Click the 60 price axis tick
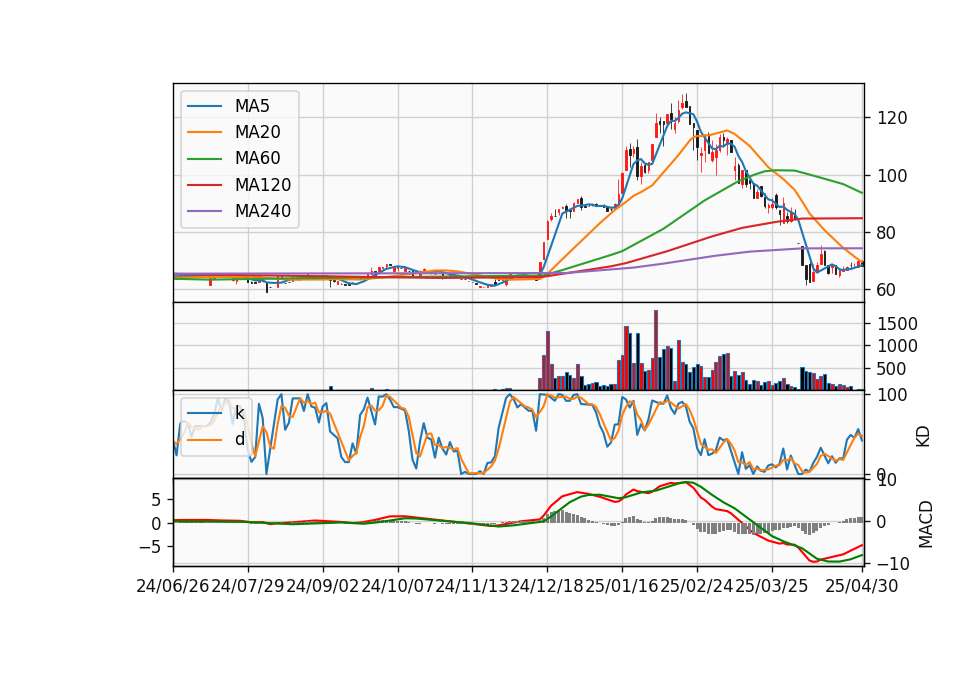Viewport: 960px width, 690px height. (x=887, y=290)
